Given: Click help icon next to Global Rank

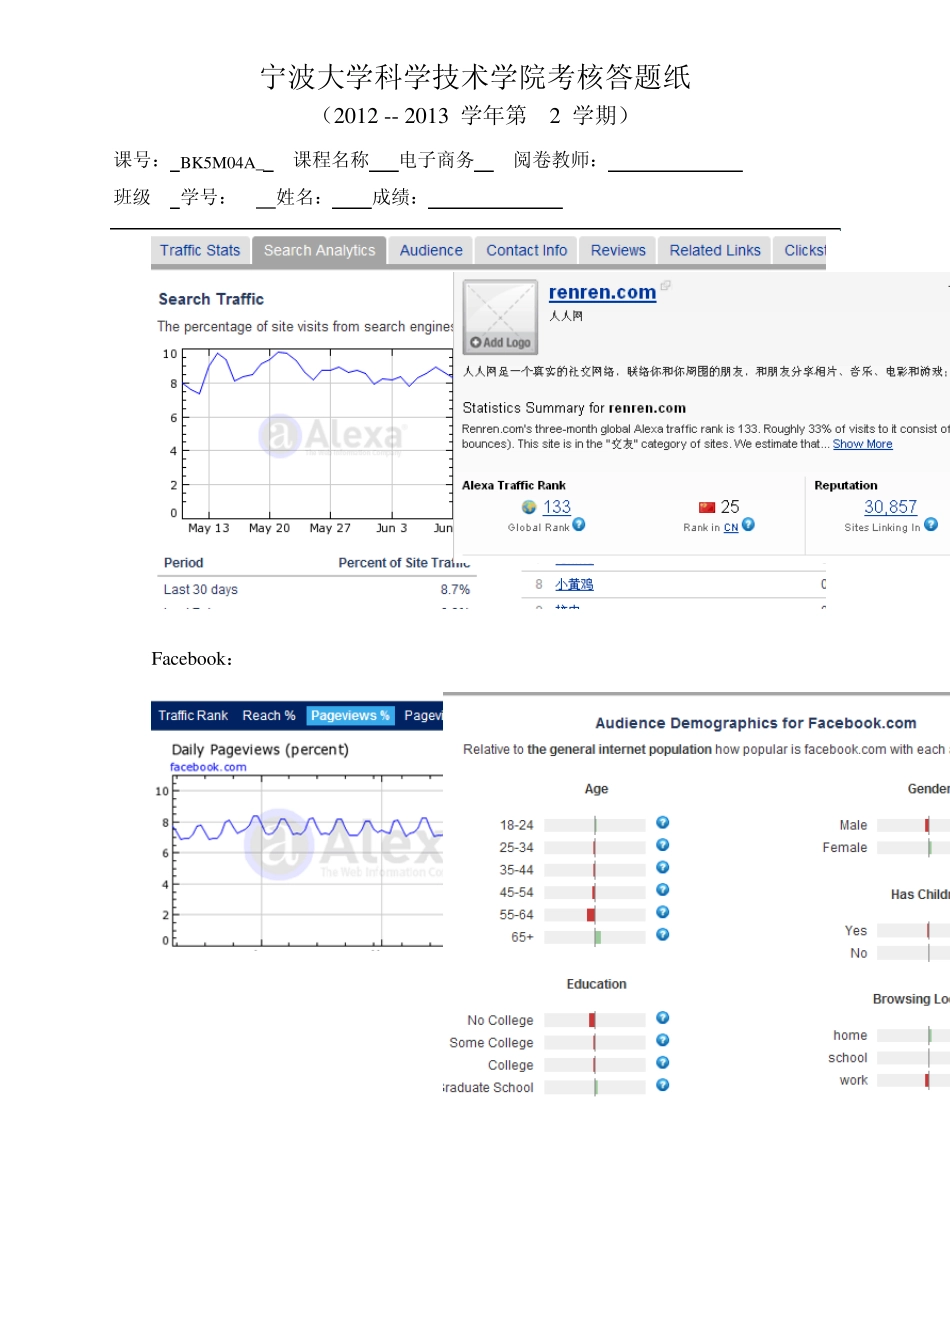Looking at the screenshot, I should click(579, 525).
